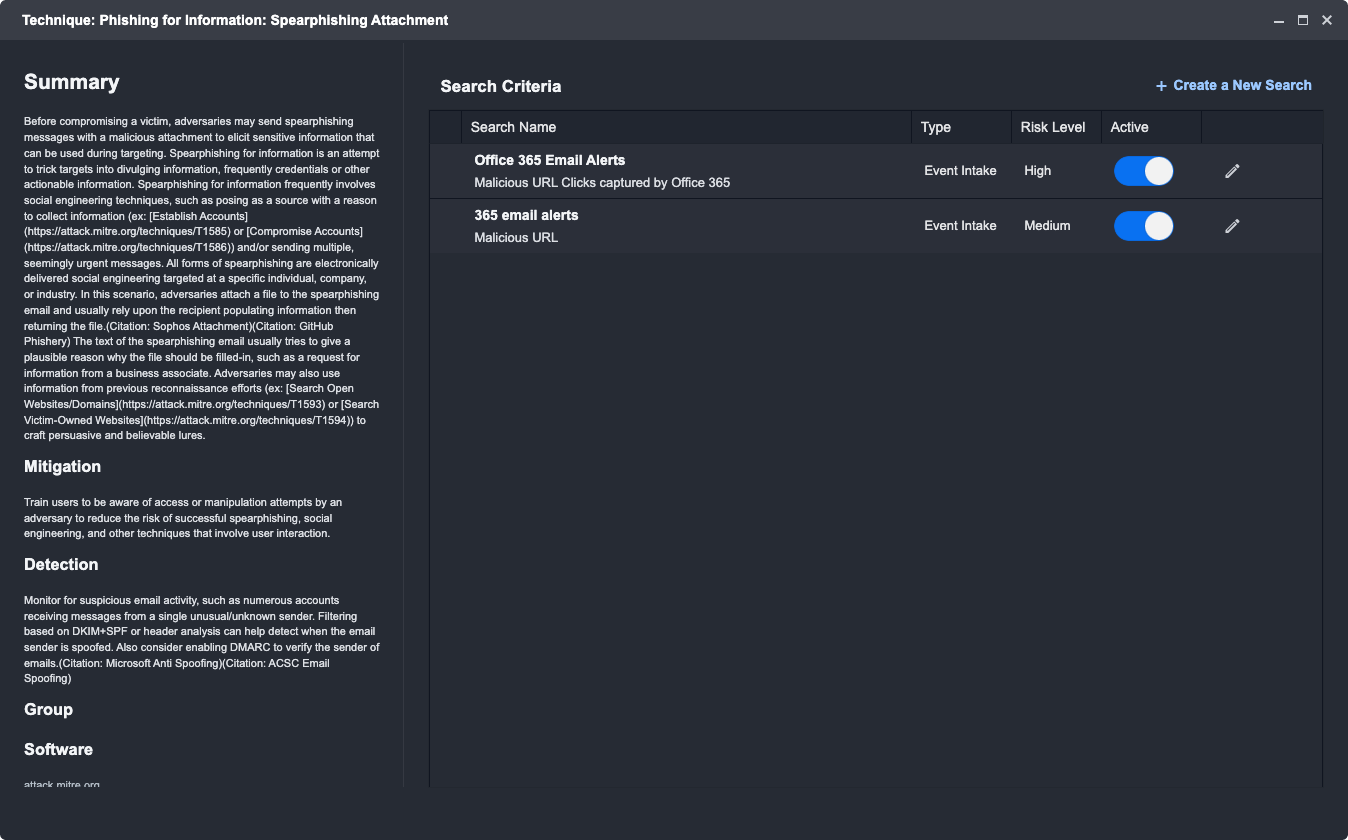Maximize the Technique window
Screen dimensions: 1348x840
[1303, 20]
